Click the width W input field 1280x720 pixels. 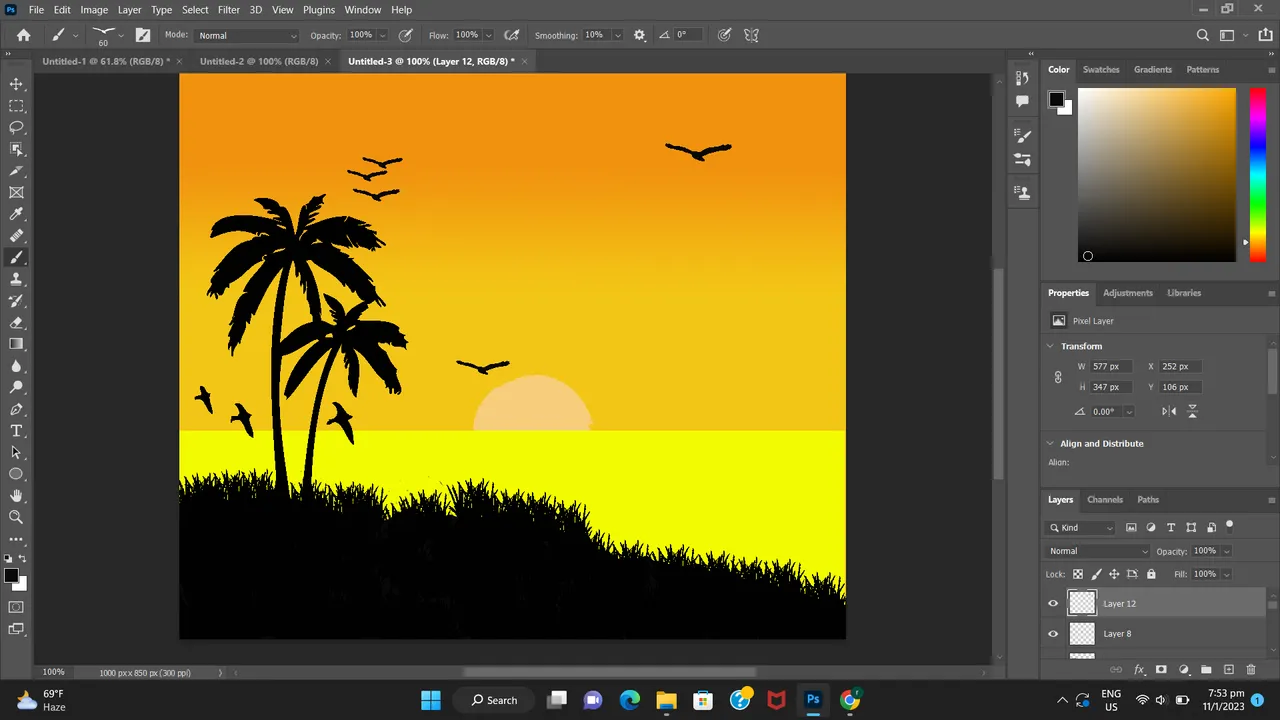pyautogui.click(x=1112, y=366)
